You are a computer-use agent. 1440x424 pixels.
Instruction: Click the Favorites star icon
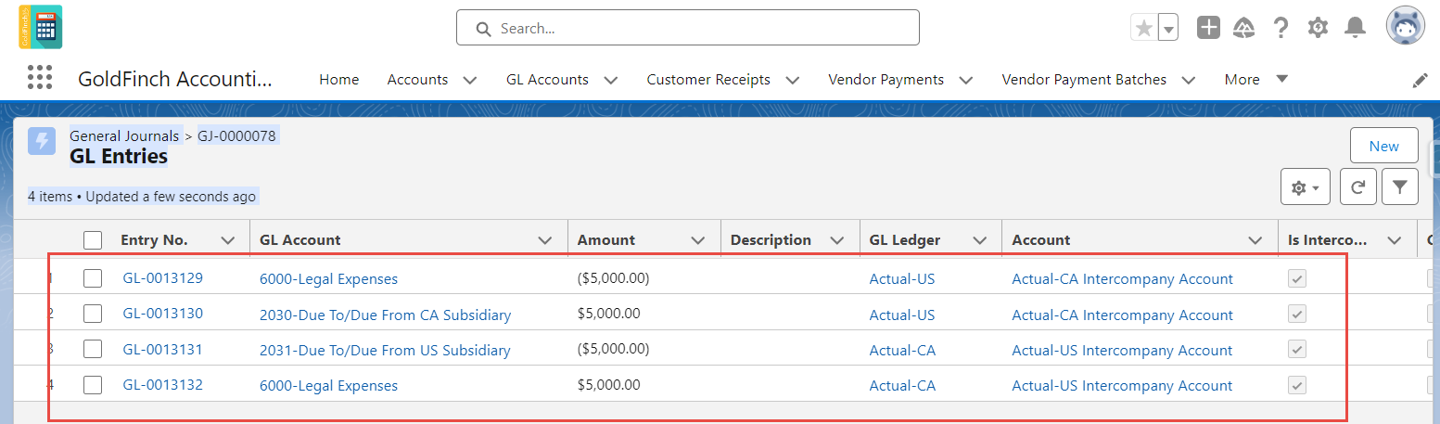click(x=1143, y=28)
